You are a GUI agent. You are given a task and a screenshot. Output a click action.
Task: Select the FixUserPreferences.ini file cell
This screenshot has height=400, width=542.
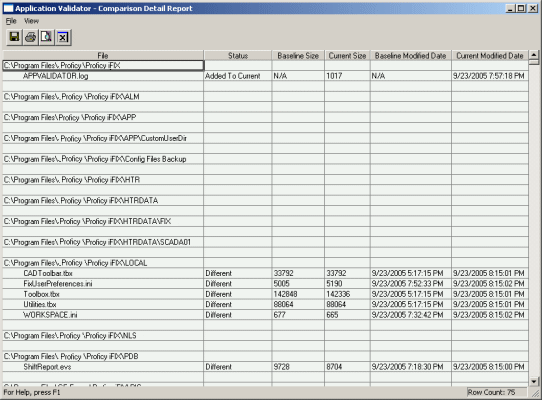pyautogui.click(x=103, y=283)
